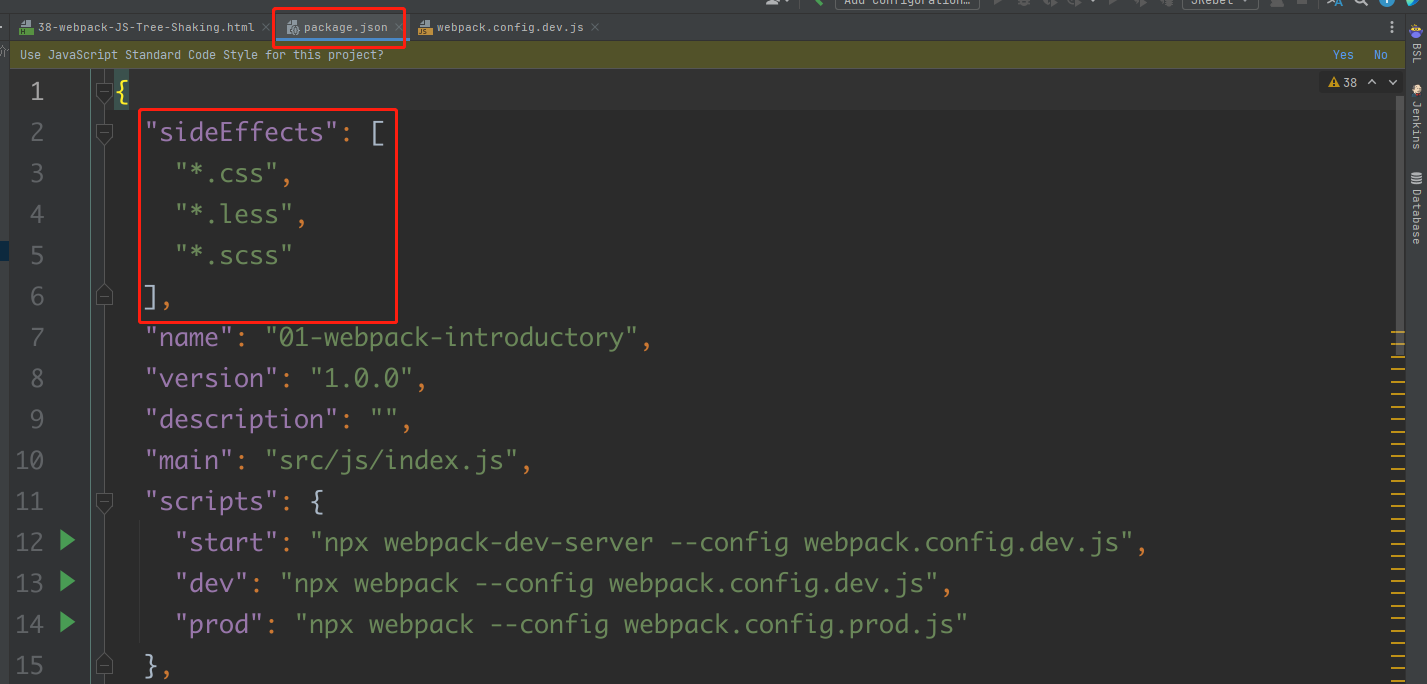Click the "1.0.0" version value
Image resolution: width=1427 pixels, height=684 pixels.
362,378
